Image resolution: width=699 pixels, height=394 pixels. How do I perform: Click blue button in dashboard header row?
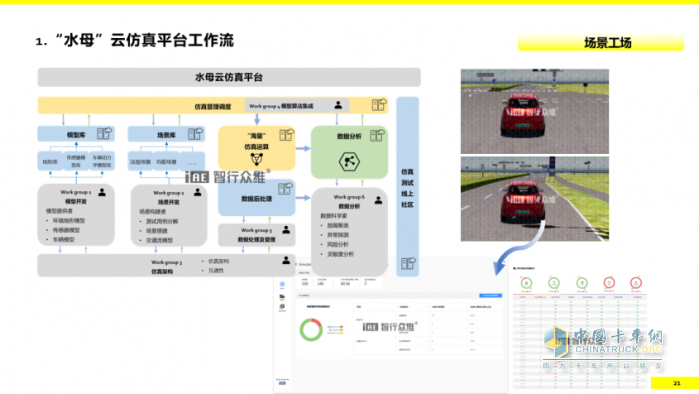[490, 296]
